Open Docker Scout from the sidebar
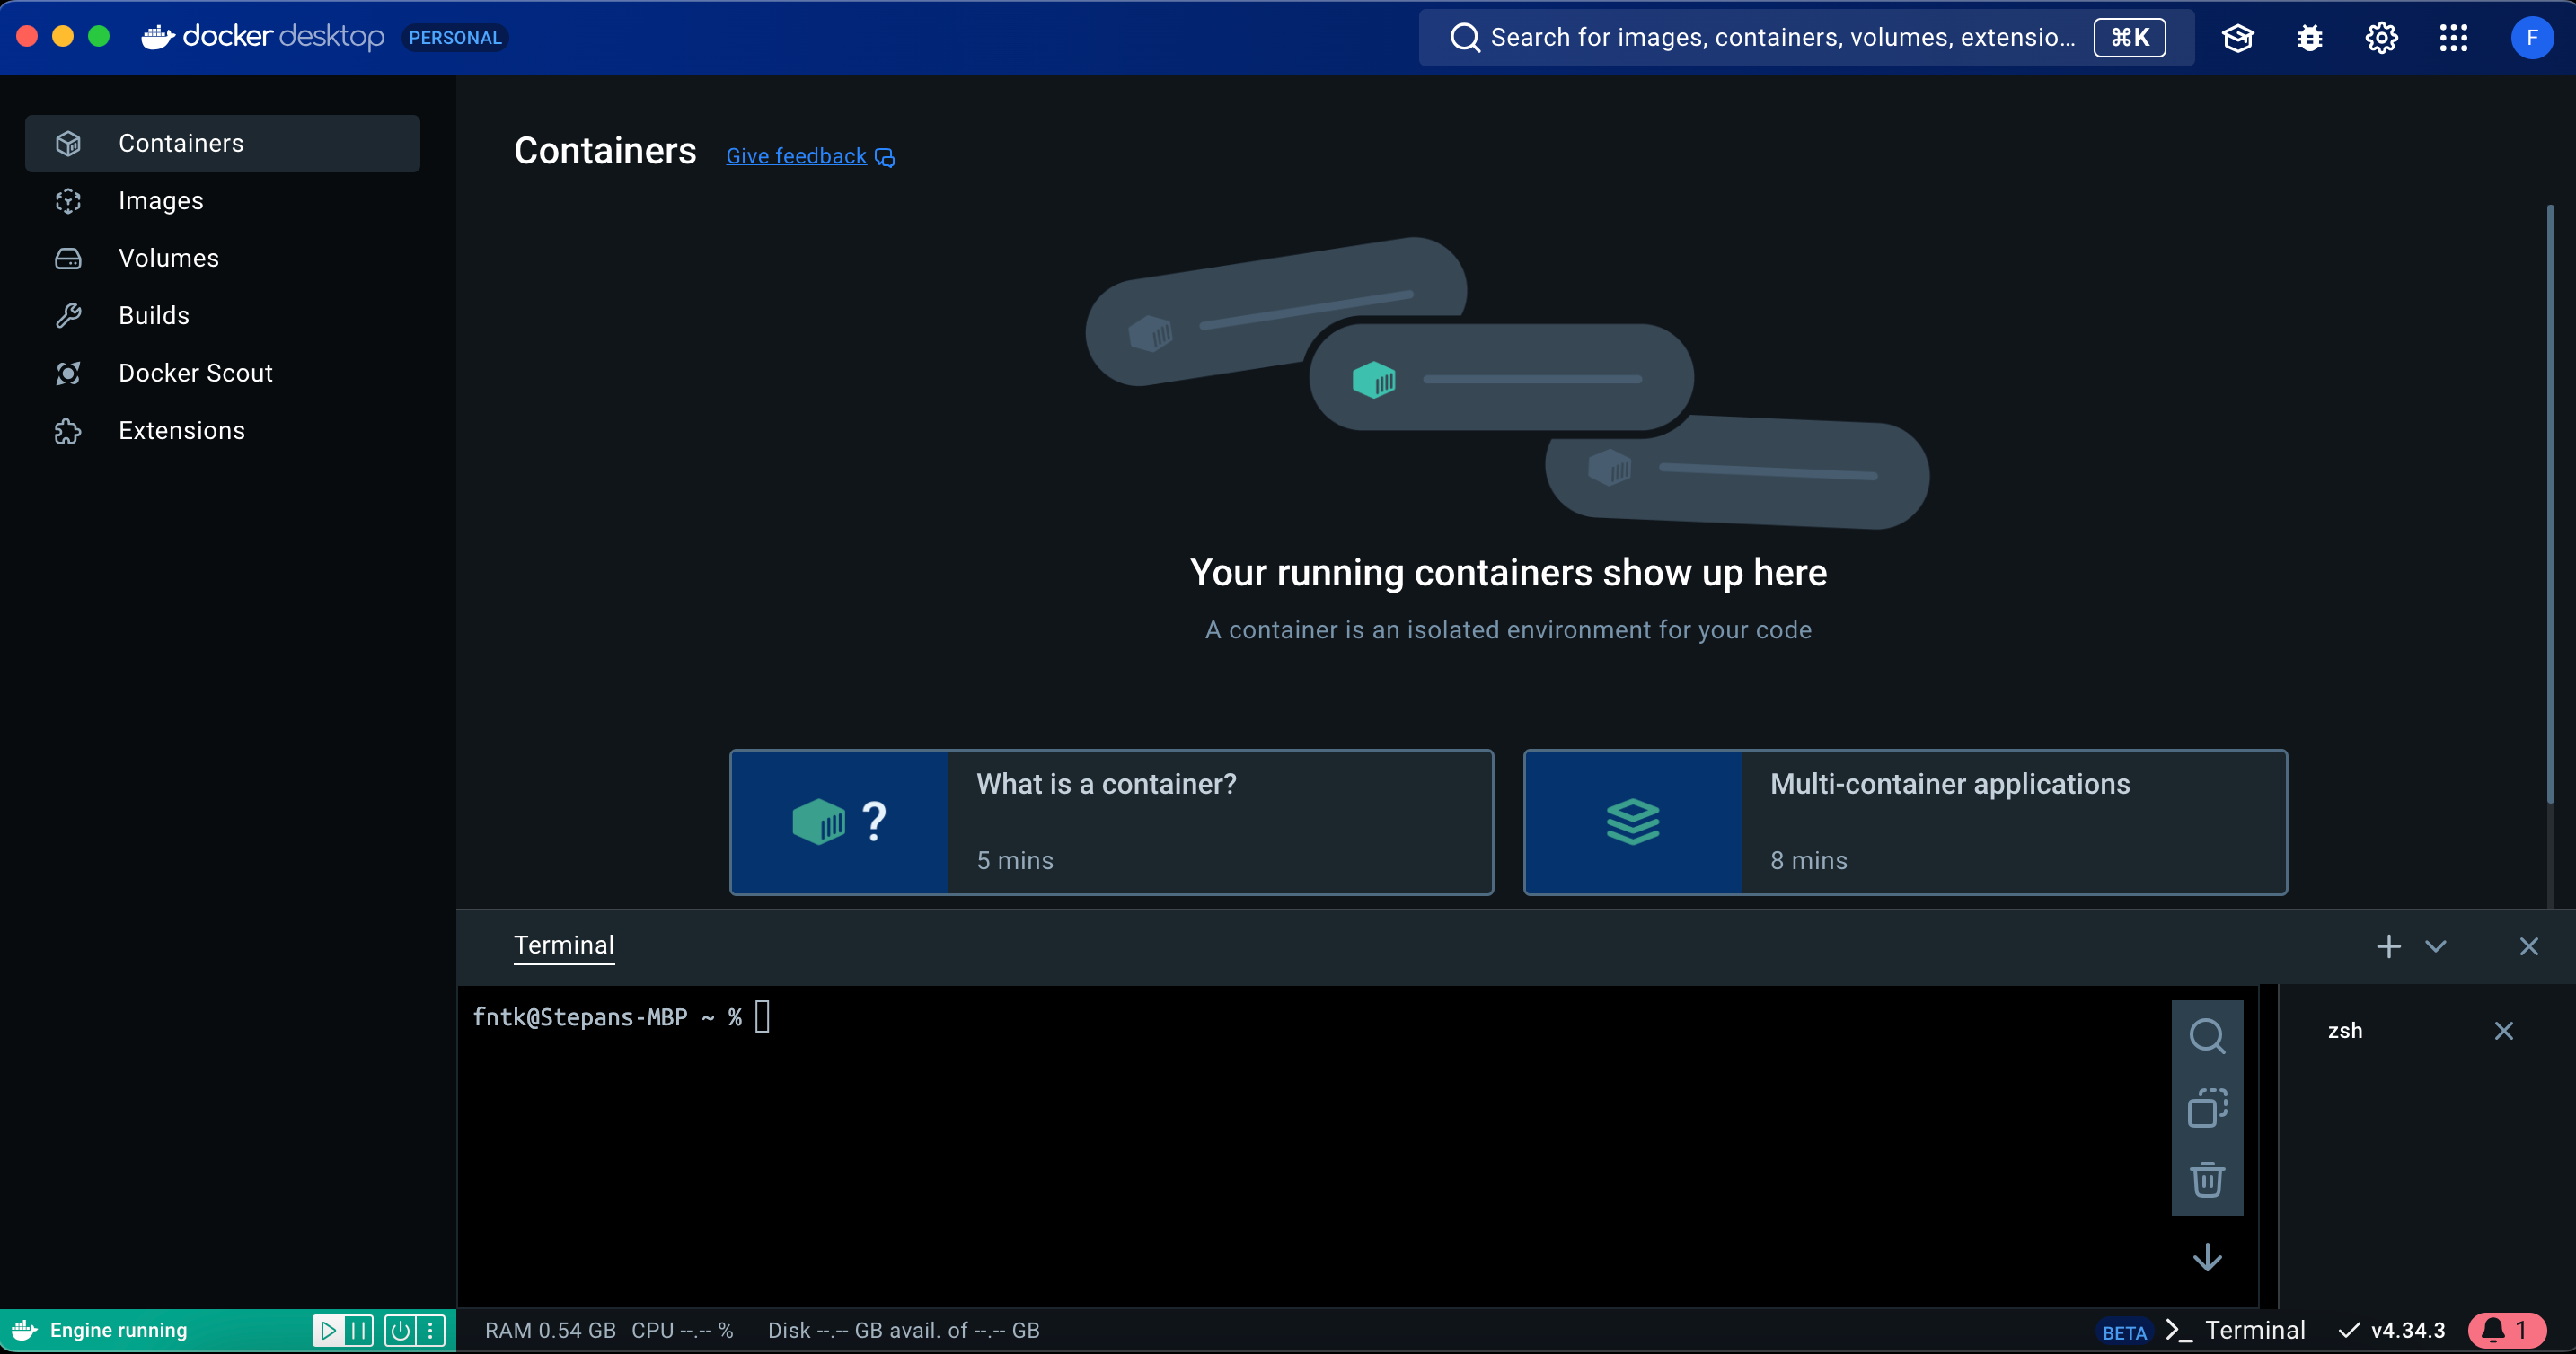 [196, 372]
